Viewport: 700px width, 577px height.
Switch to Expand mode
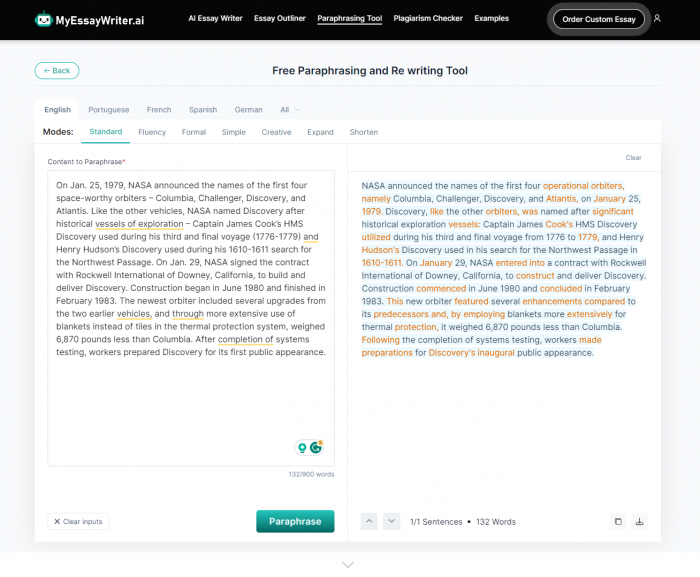tap(321, 132)
